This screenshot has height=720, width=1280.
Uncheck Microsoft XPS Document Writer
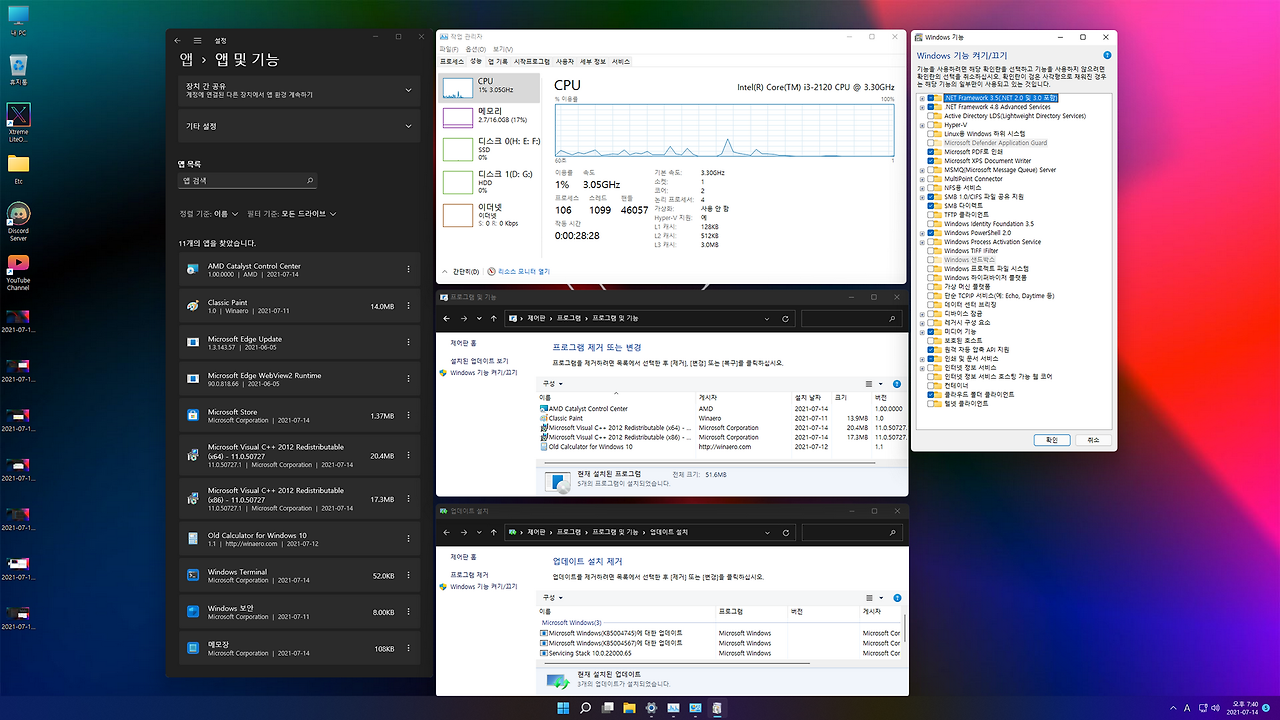930,161
